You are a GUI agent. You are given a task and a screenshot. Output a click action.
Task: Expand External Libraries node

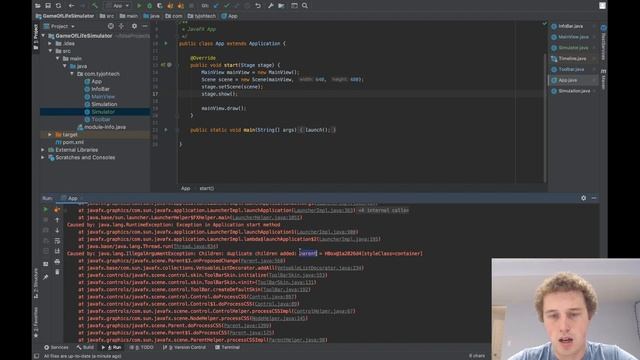pos(43,150)
